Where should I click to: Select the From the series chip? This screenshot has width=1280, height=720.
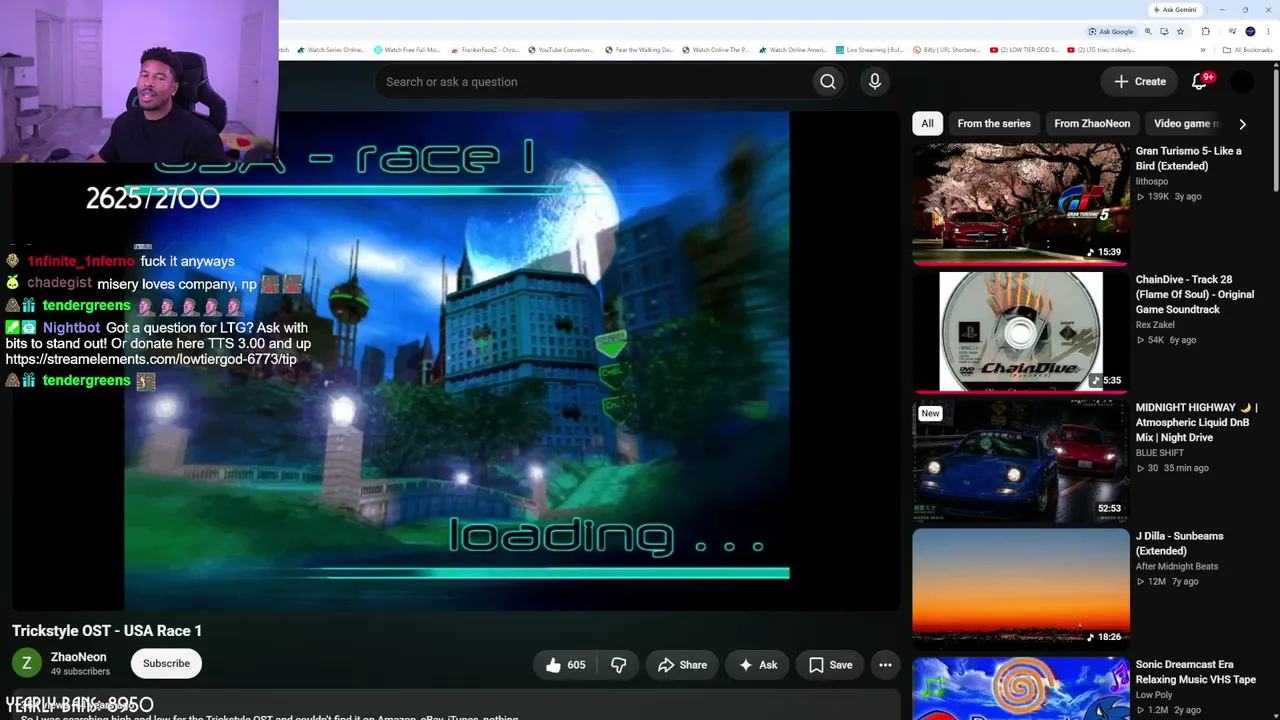994,124
